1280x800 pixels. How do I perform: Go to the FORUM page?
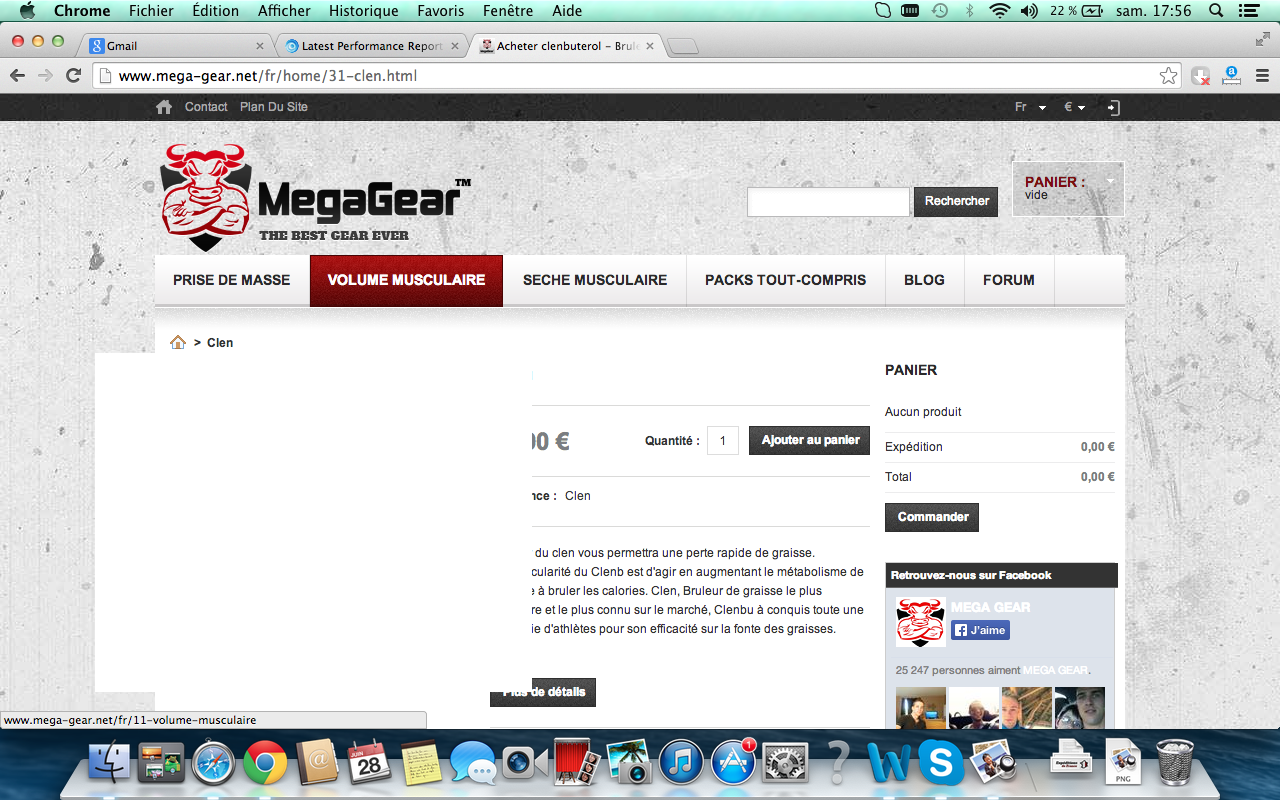1009,280
